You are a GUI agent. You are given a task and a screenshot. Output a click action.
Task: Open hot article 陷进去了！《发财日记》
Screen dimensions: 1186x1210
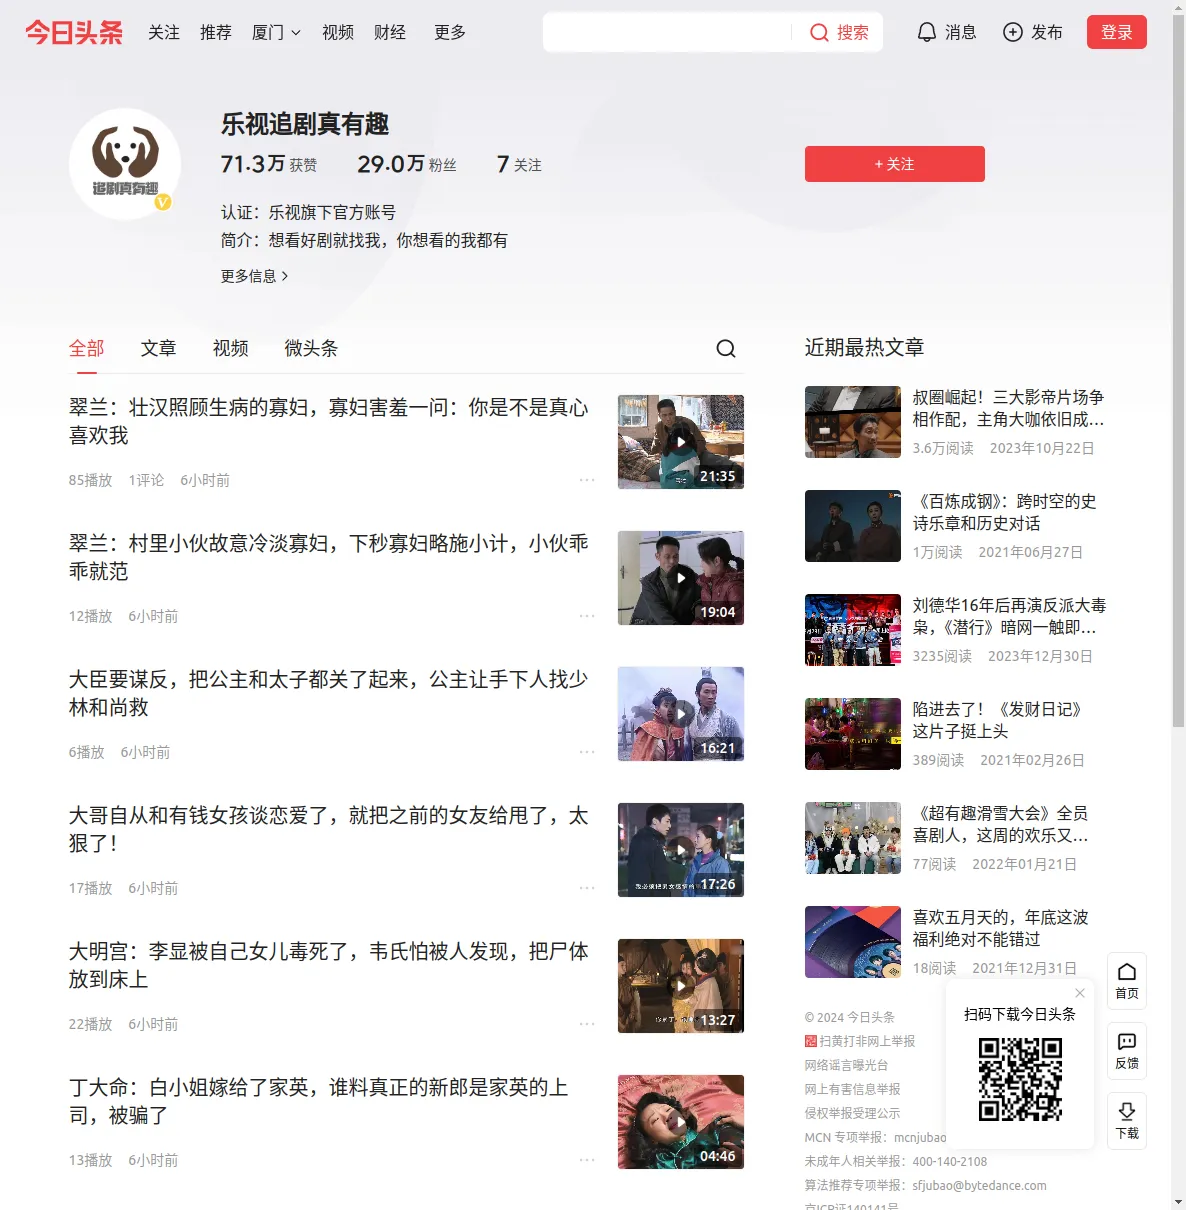tap(999, 720)
